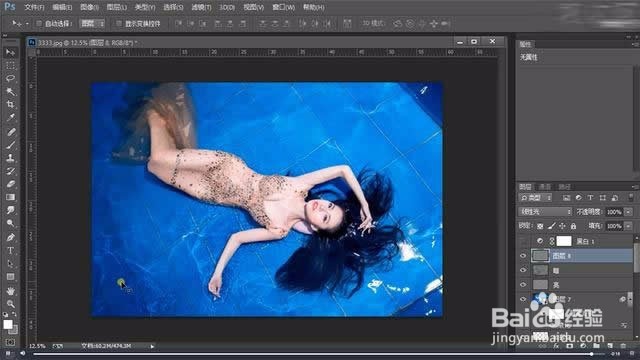The width and height of the screenshot is (640, 360).
Task: Create new adjustment layer icon
Action: click(582, 346)
